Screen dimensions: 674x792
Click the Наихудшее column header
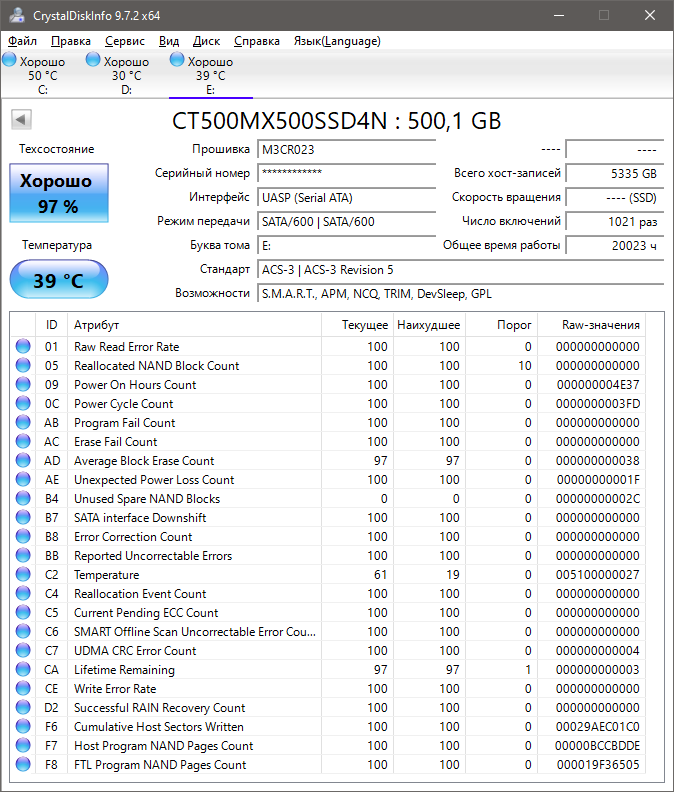(429, 325)
